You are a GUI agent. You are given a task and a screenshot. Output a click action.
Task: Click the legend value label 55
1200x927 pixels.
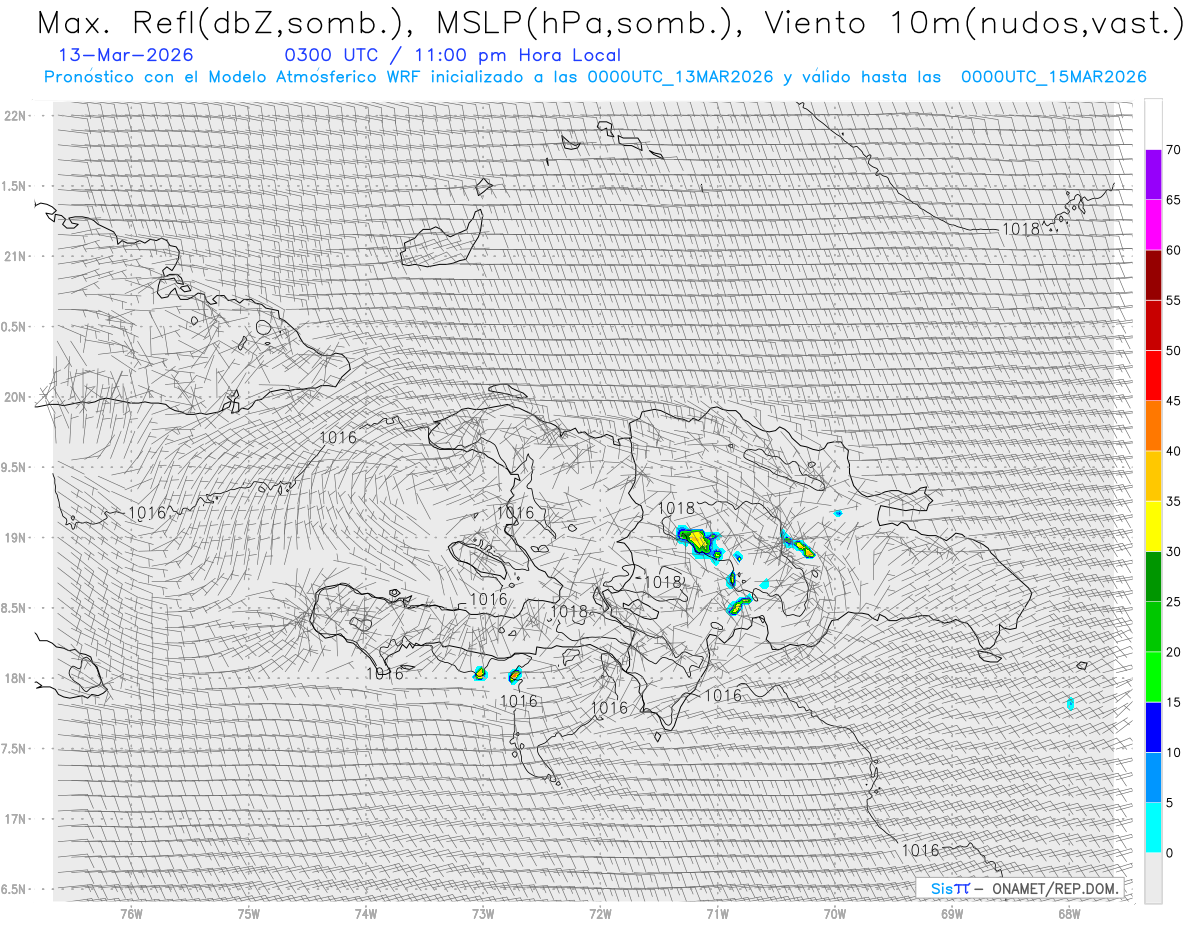(1173, 300)
